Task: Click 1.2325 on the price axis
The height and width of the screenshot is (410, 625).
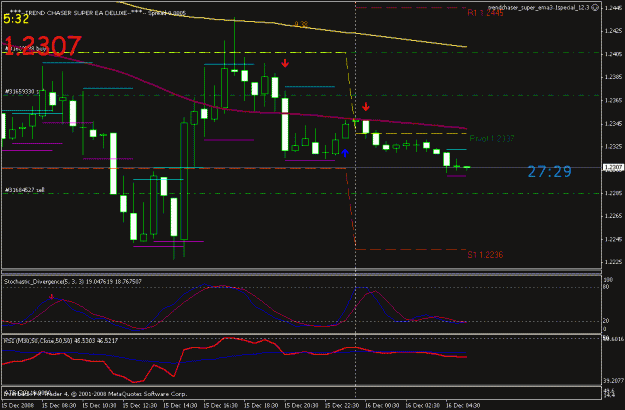Action: point(613,147)
